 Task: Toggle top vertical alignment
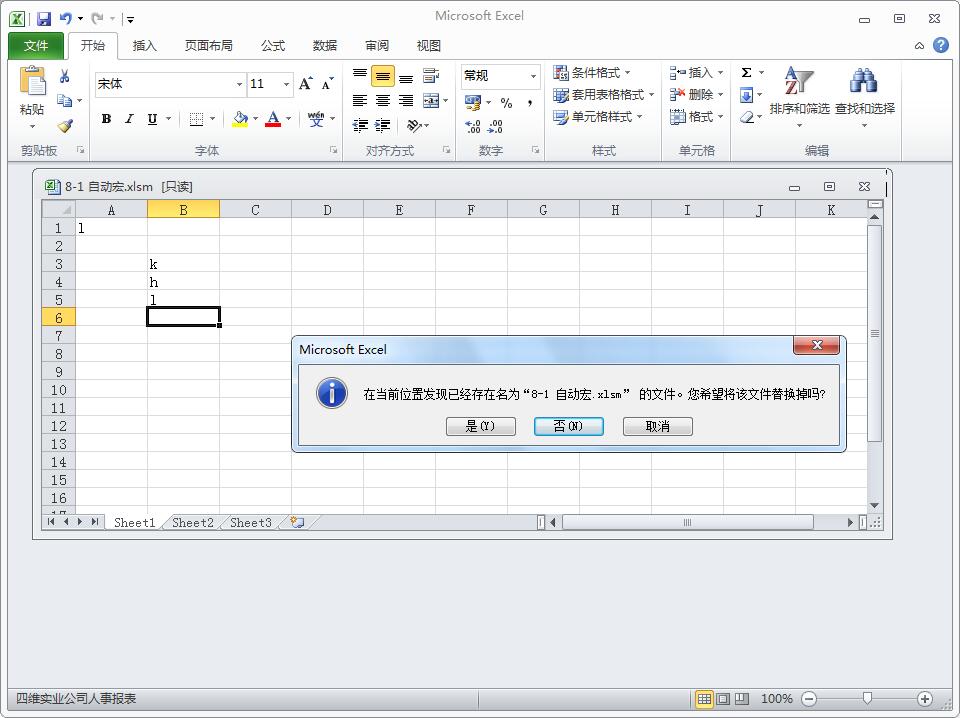coord(360,76)
